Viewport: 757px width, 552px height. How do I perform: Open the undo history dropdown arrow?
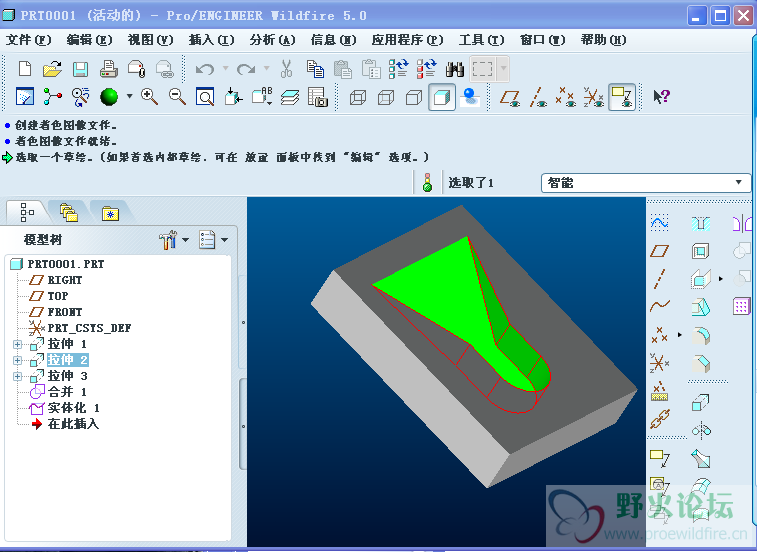coord(225,69)
